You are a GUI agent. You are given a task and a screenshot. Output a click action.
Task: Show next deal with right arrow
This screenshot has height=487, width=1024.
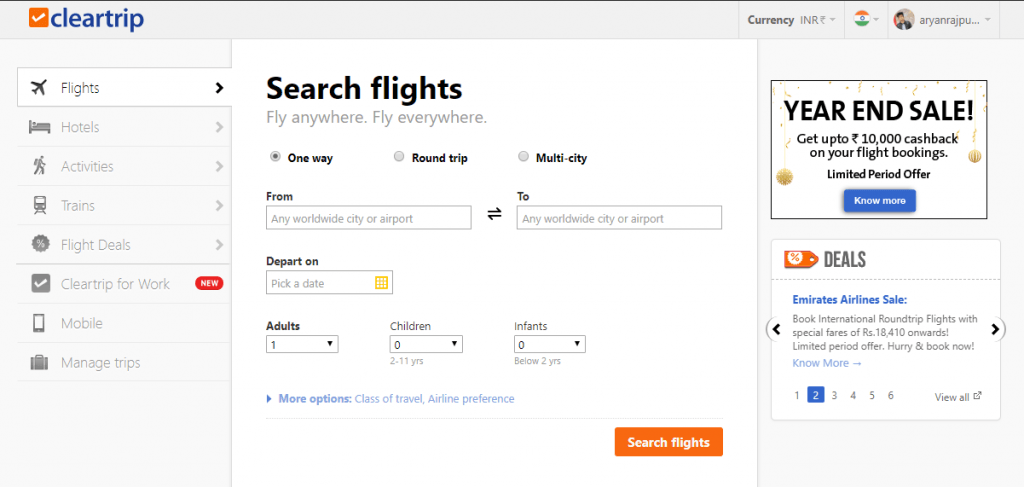[995, 329]
